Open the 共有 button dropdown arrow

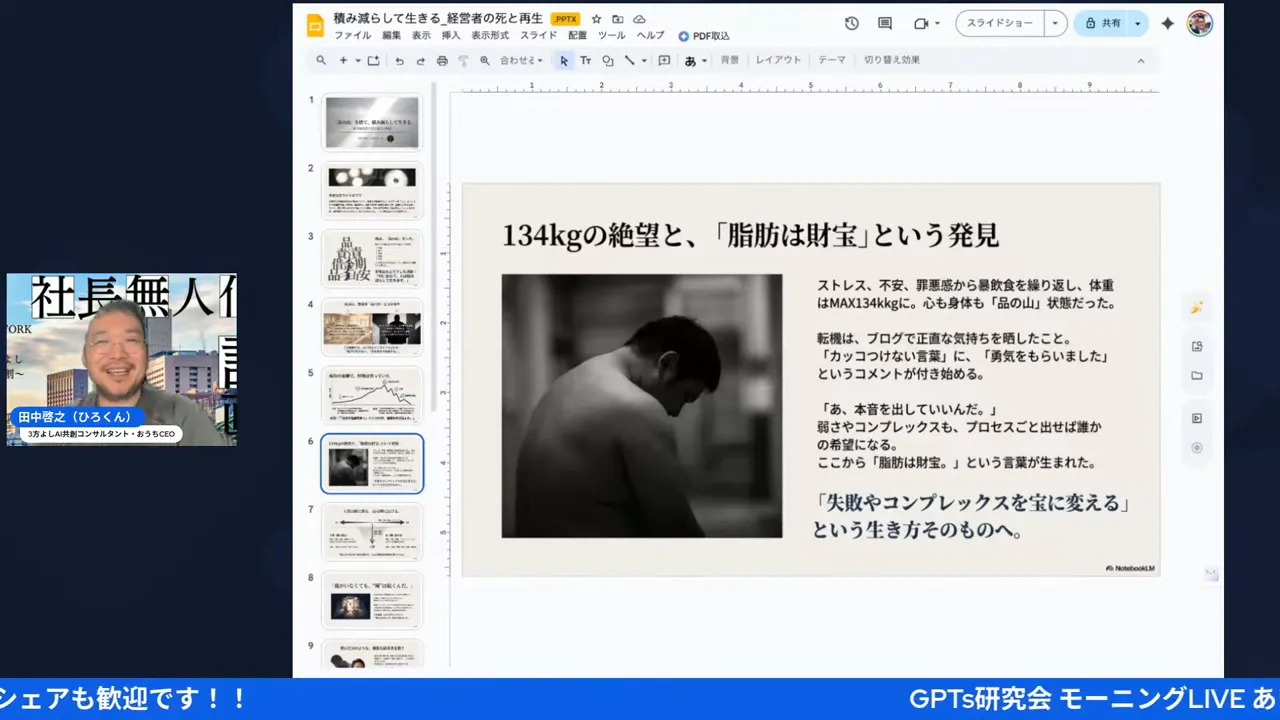tap(1137, 23)
